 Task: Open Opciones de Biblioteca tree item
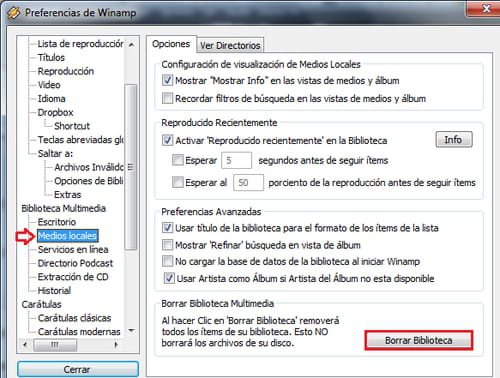pos(89,181)
